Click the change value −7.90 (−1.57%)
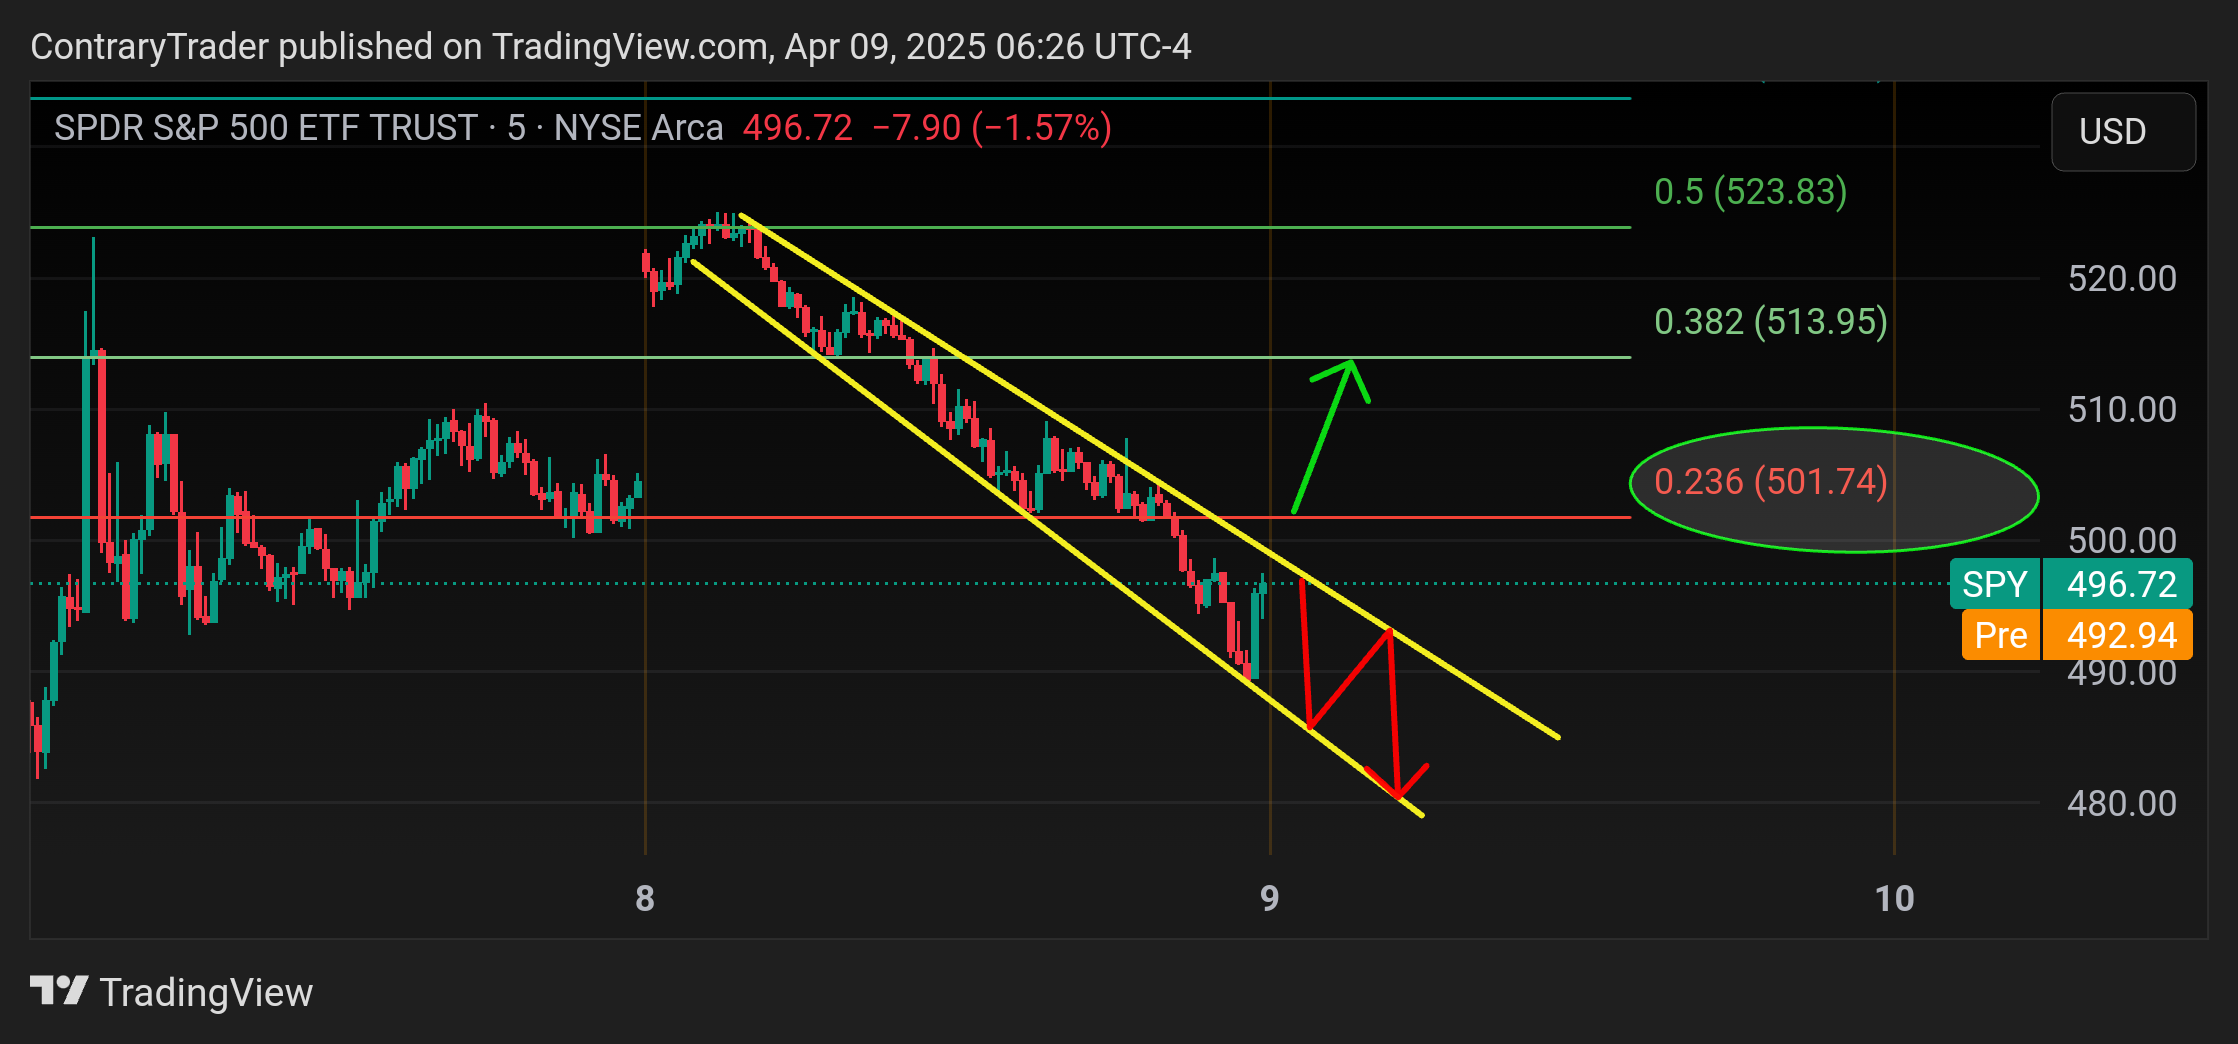Image resolution: width=2238 pixels, height=1044 pixels. [992, 128]
